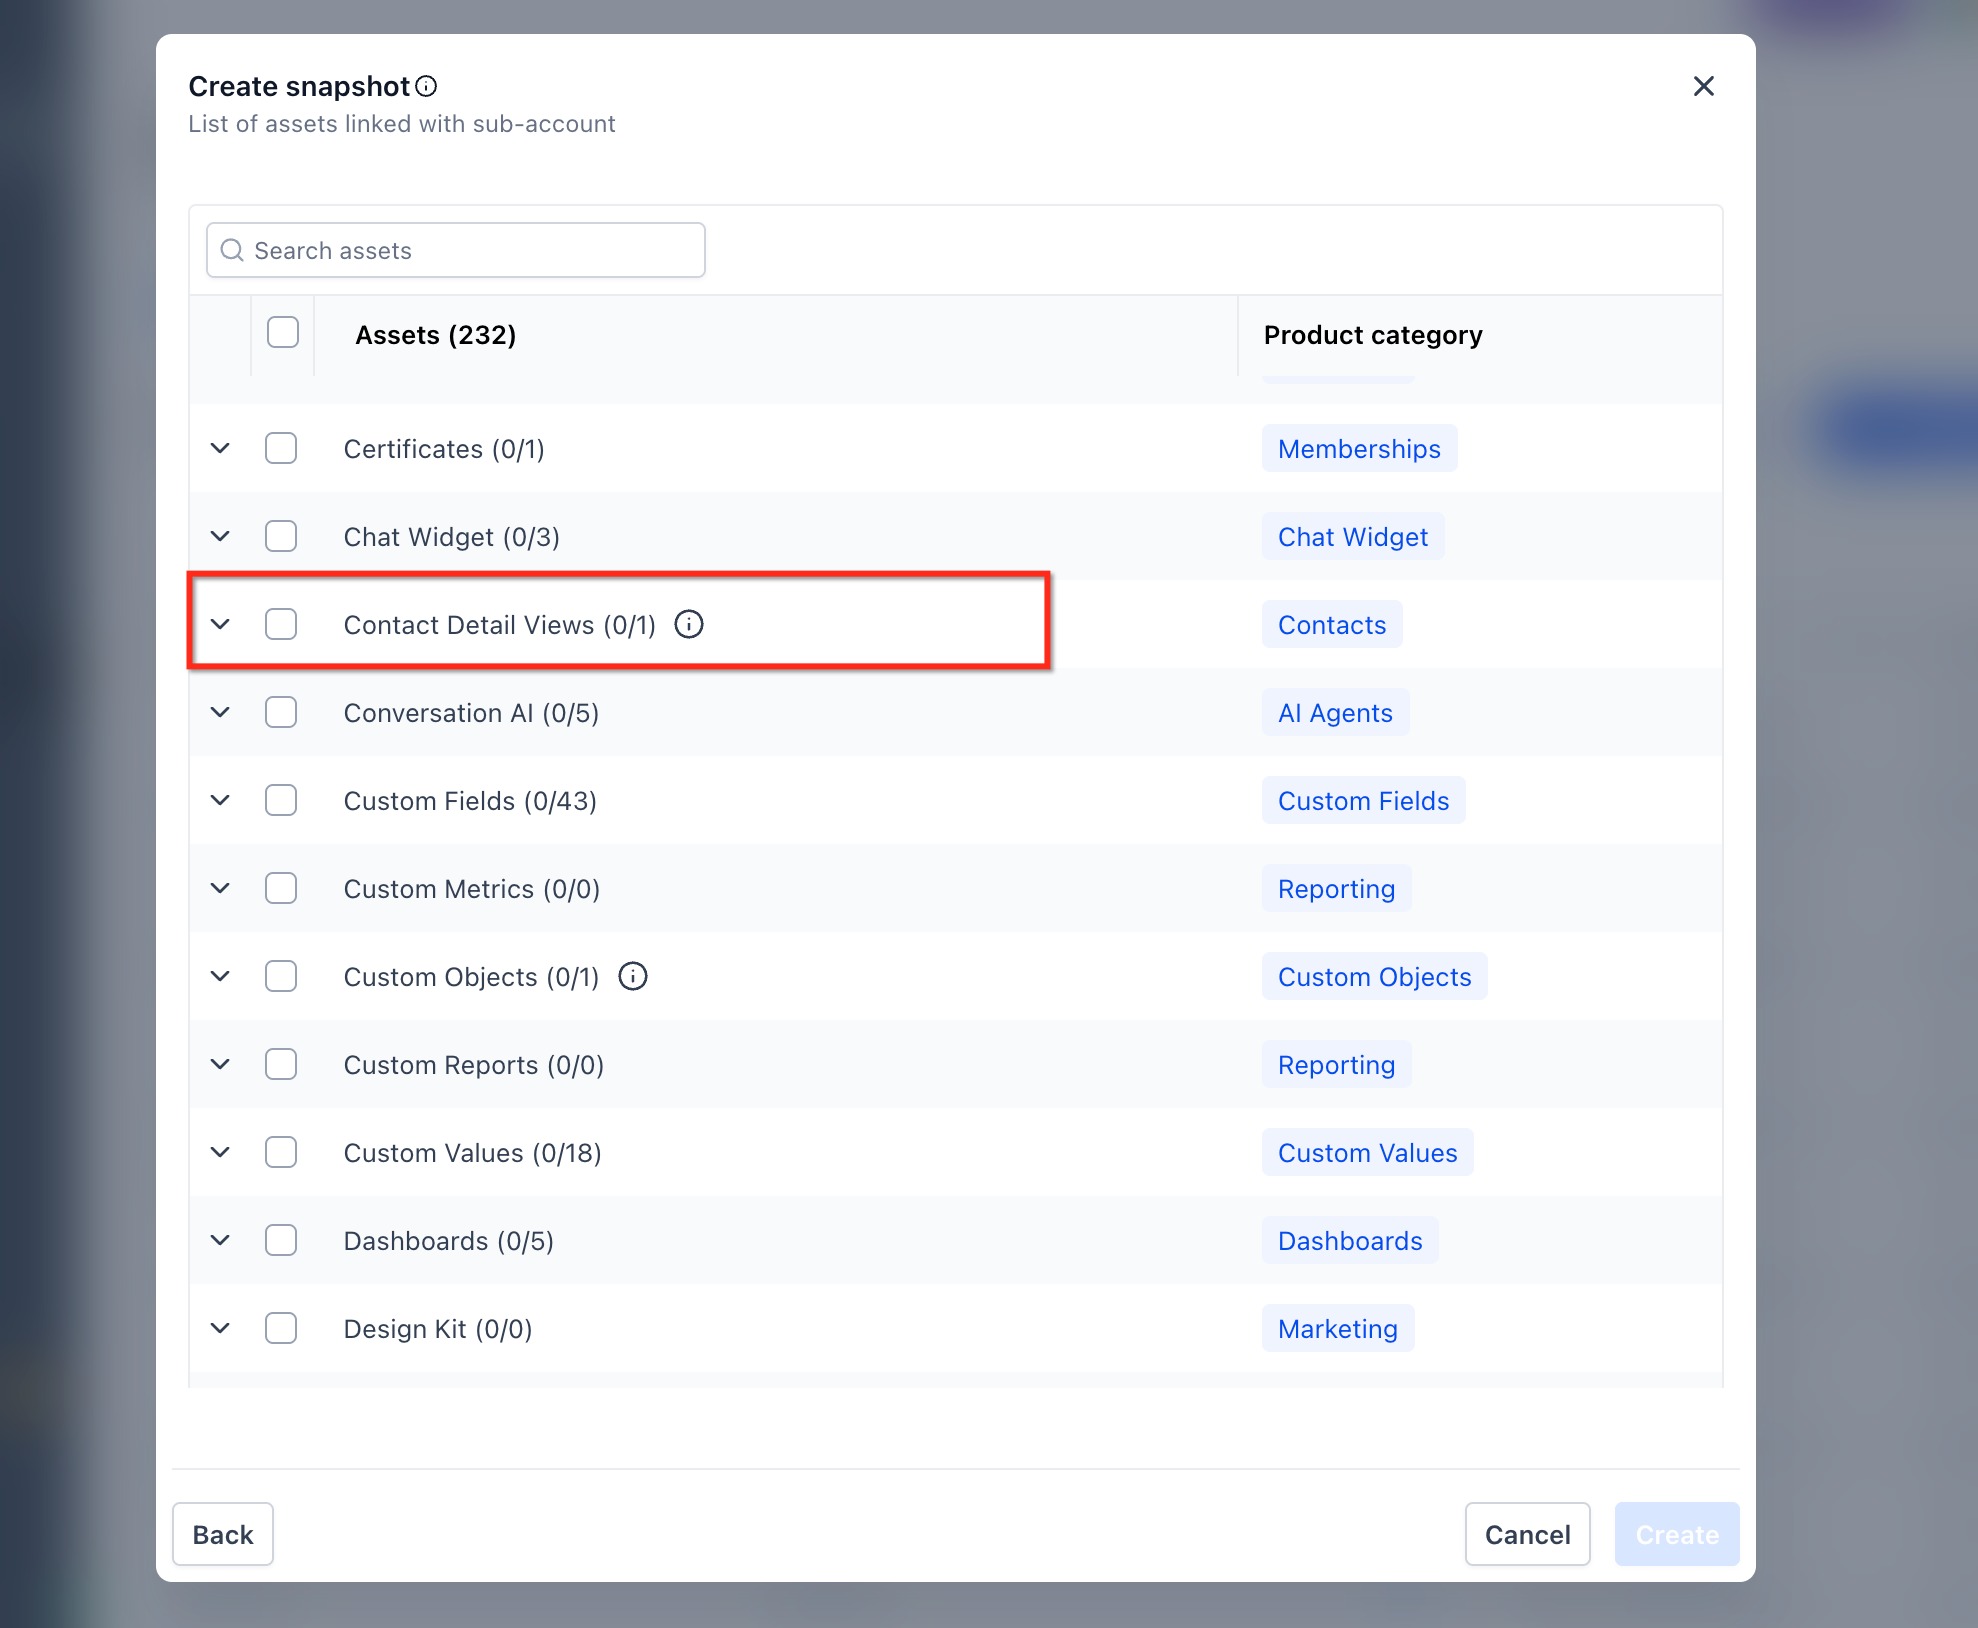The width and height of the screenshot is (1978, 1628).
Task: Click the info icon next to Contact Detail Views
Action: 689,624
